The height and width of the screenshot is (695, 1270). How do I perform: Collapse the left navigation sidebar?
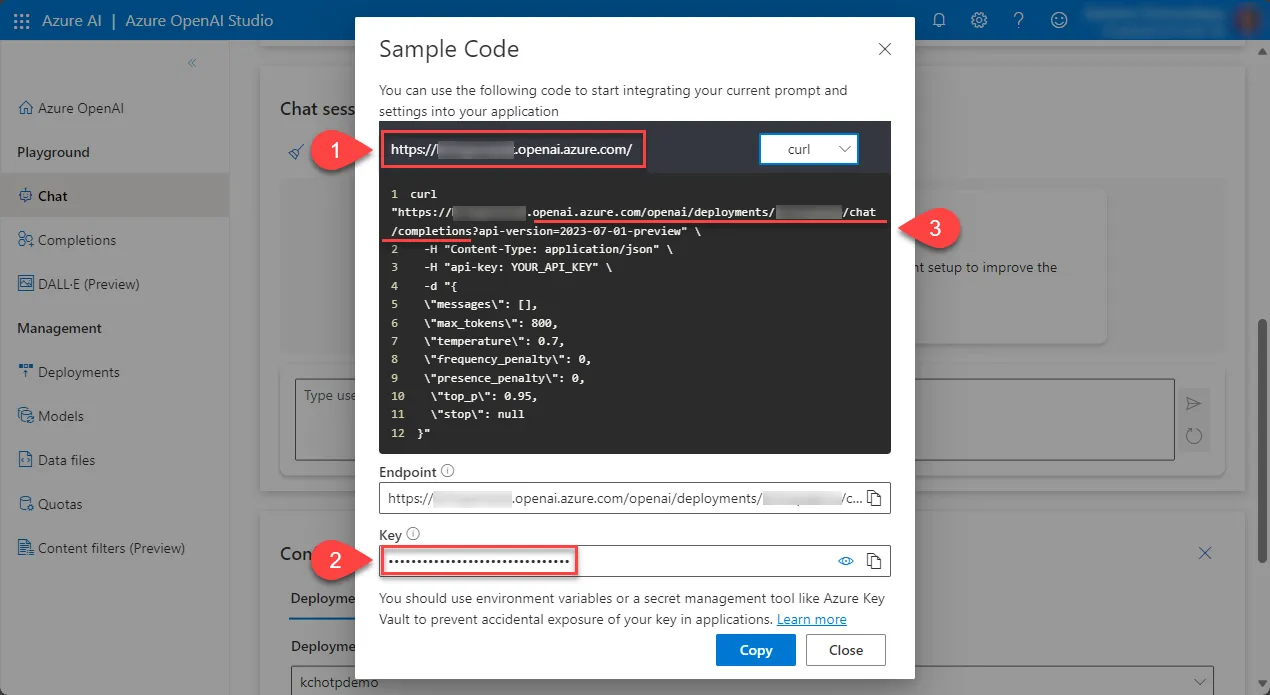click(192, 63)
